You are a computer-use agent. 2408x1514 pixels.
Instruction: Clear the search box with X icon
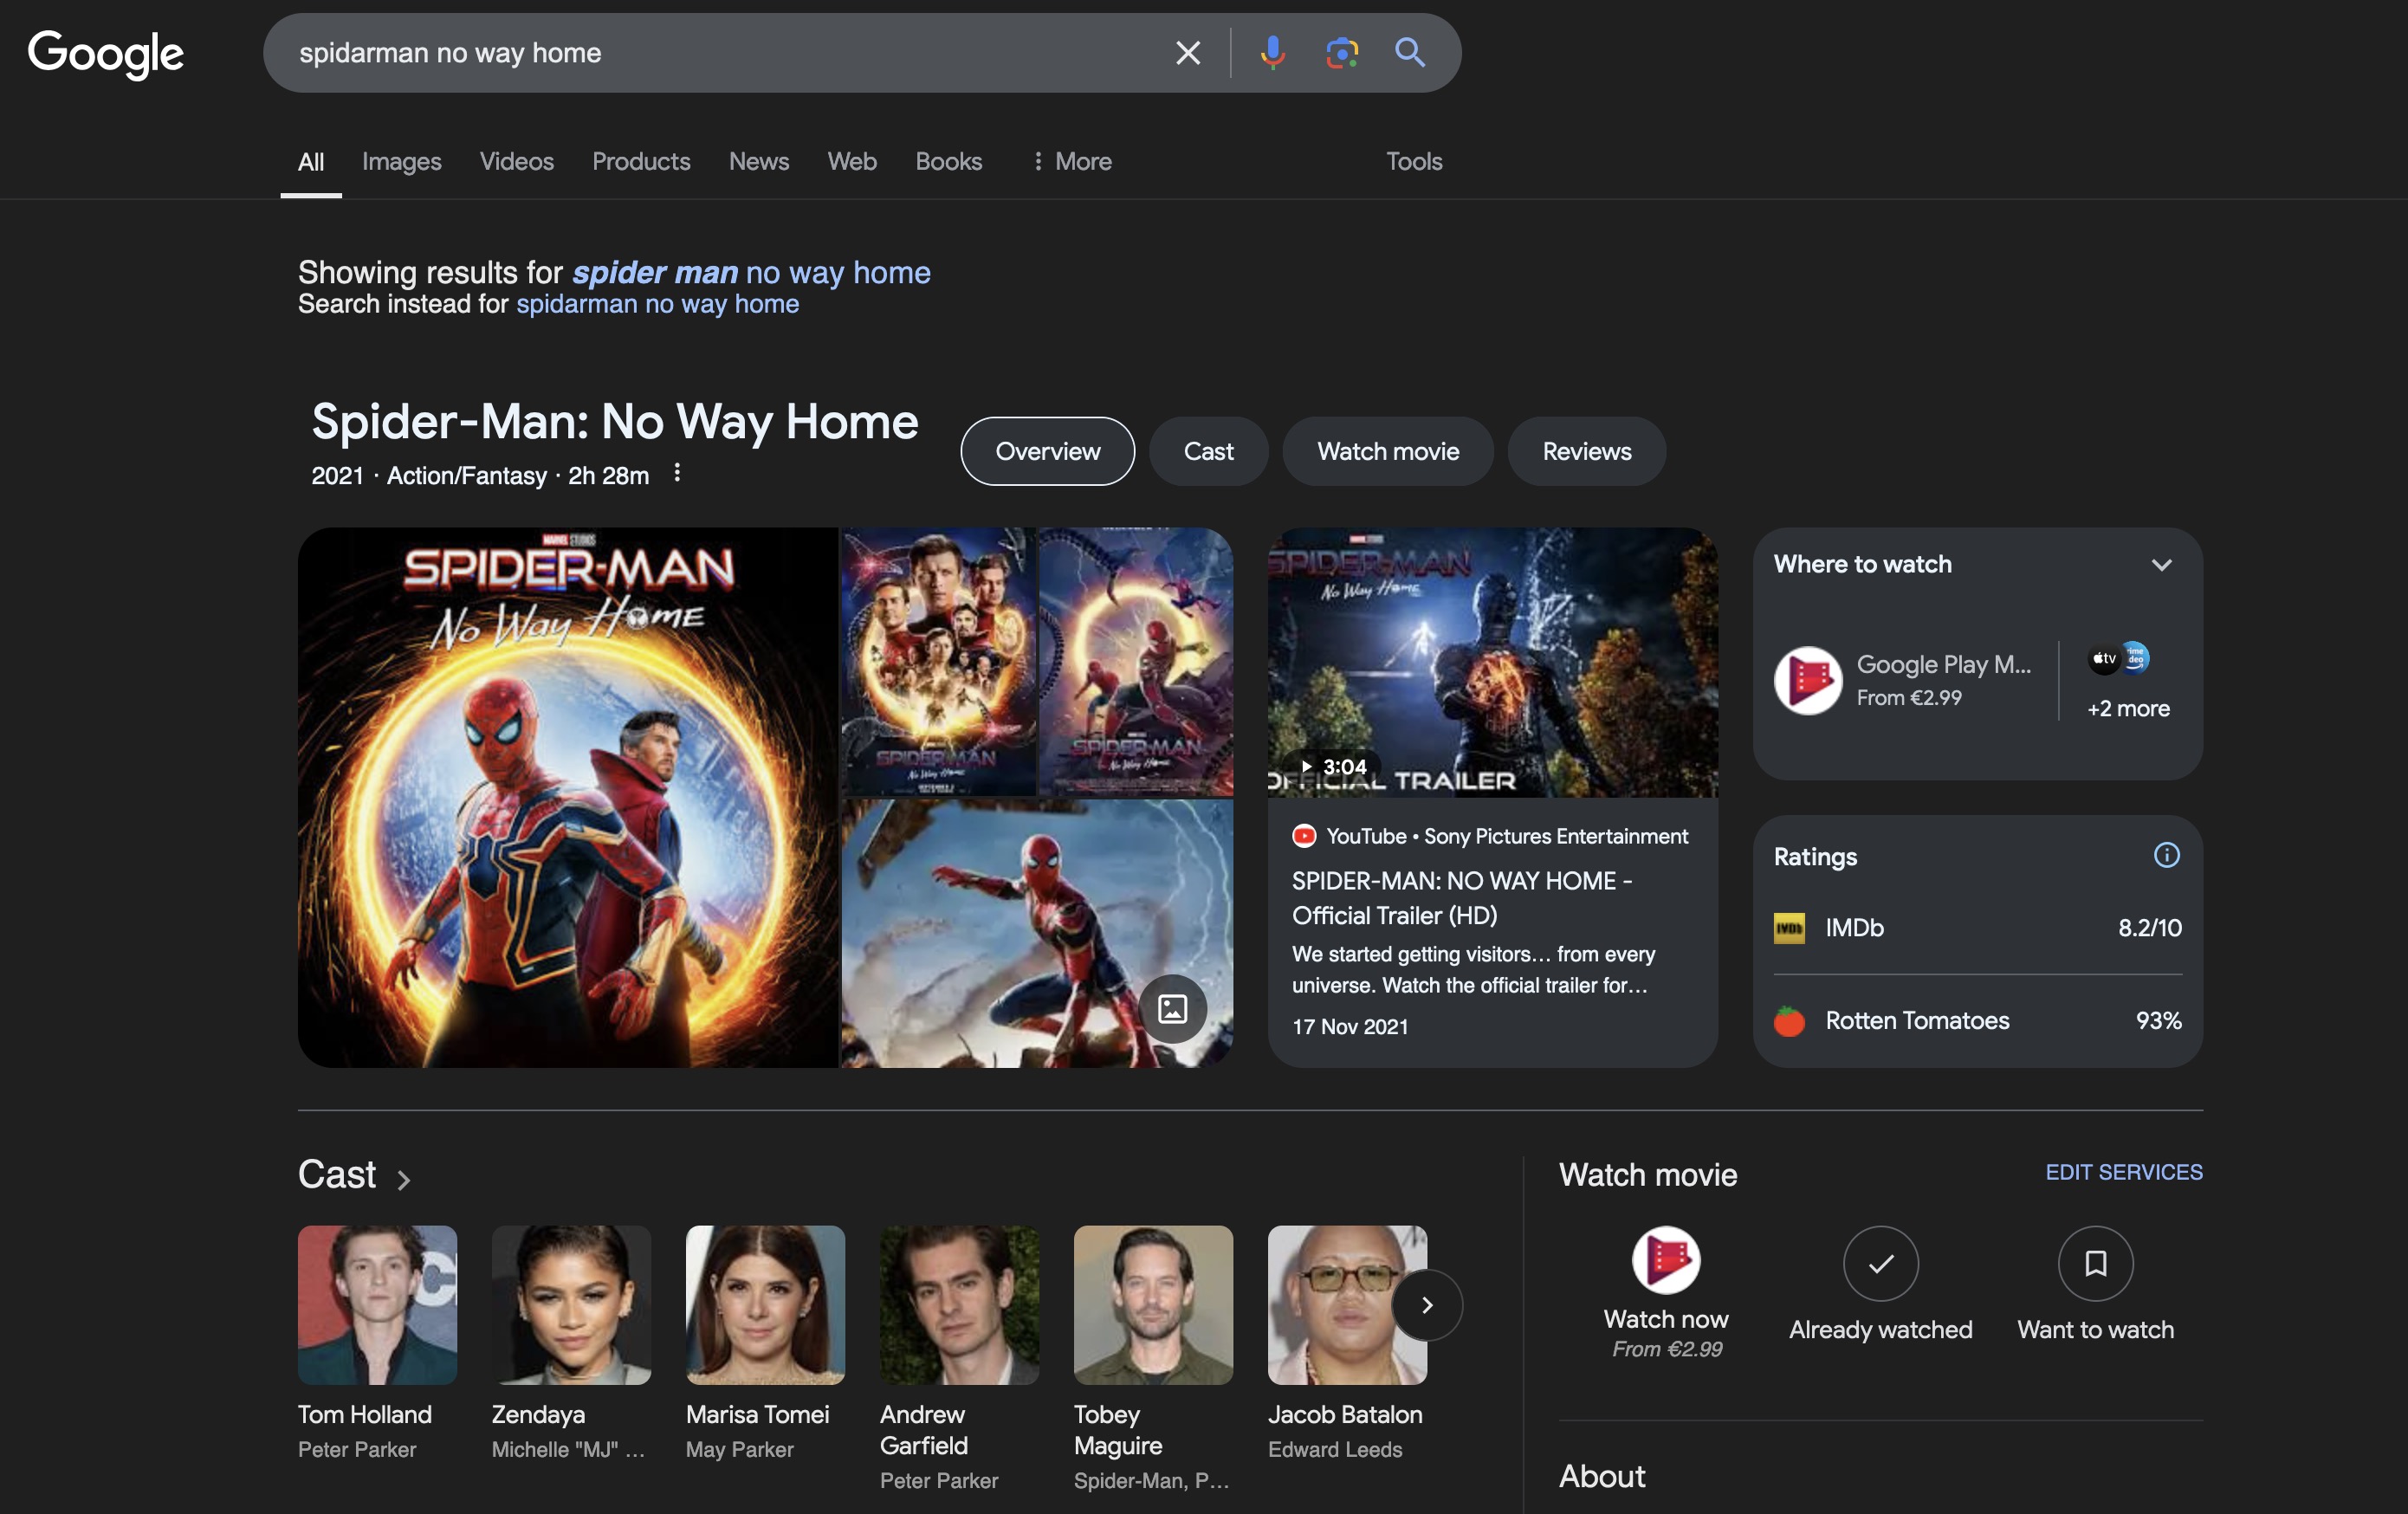click(1187, 53)
